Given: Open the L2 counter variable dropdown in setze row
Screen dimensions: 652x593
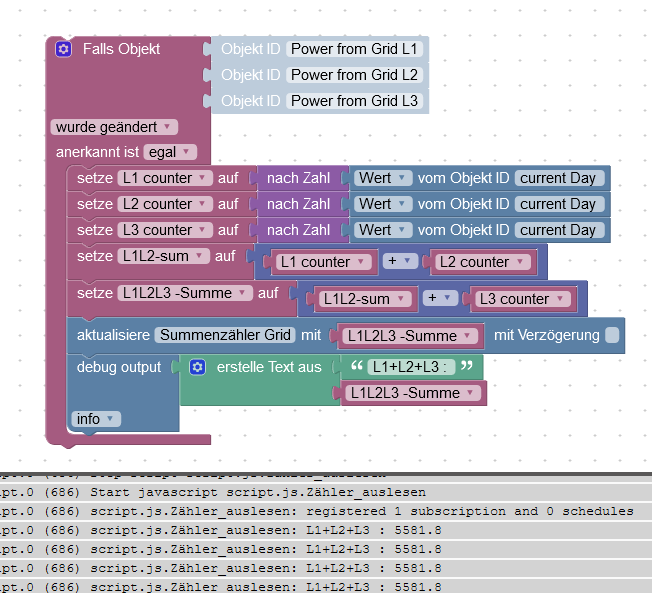Looking at the screenshot, I should click(165, 204).
